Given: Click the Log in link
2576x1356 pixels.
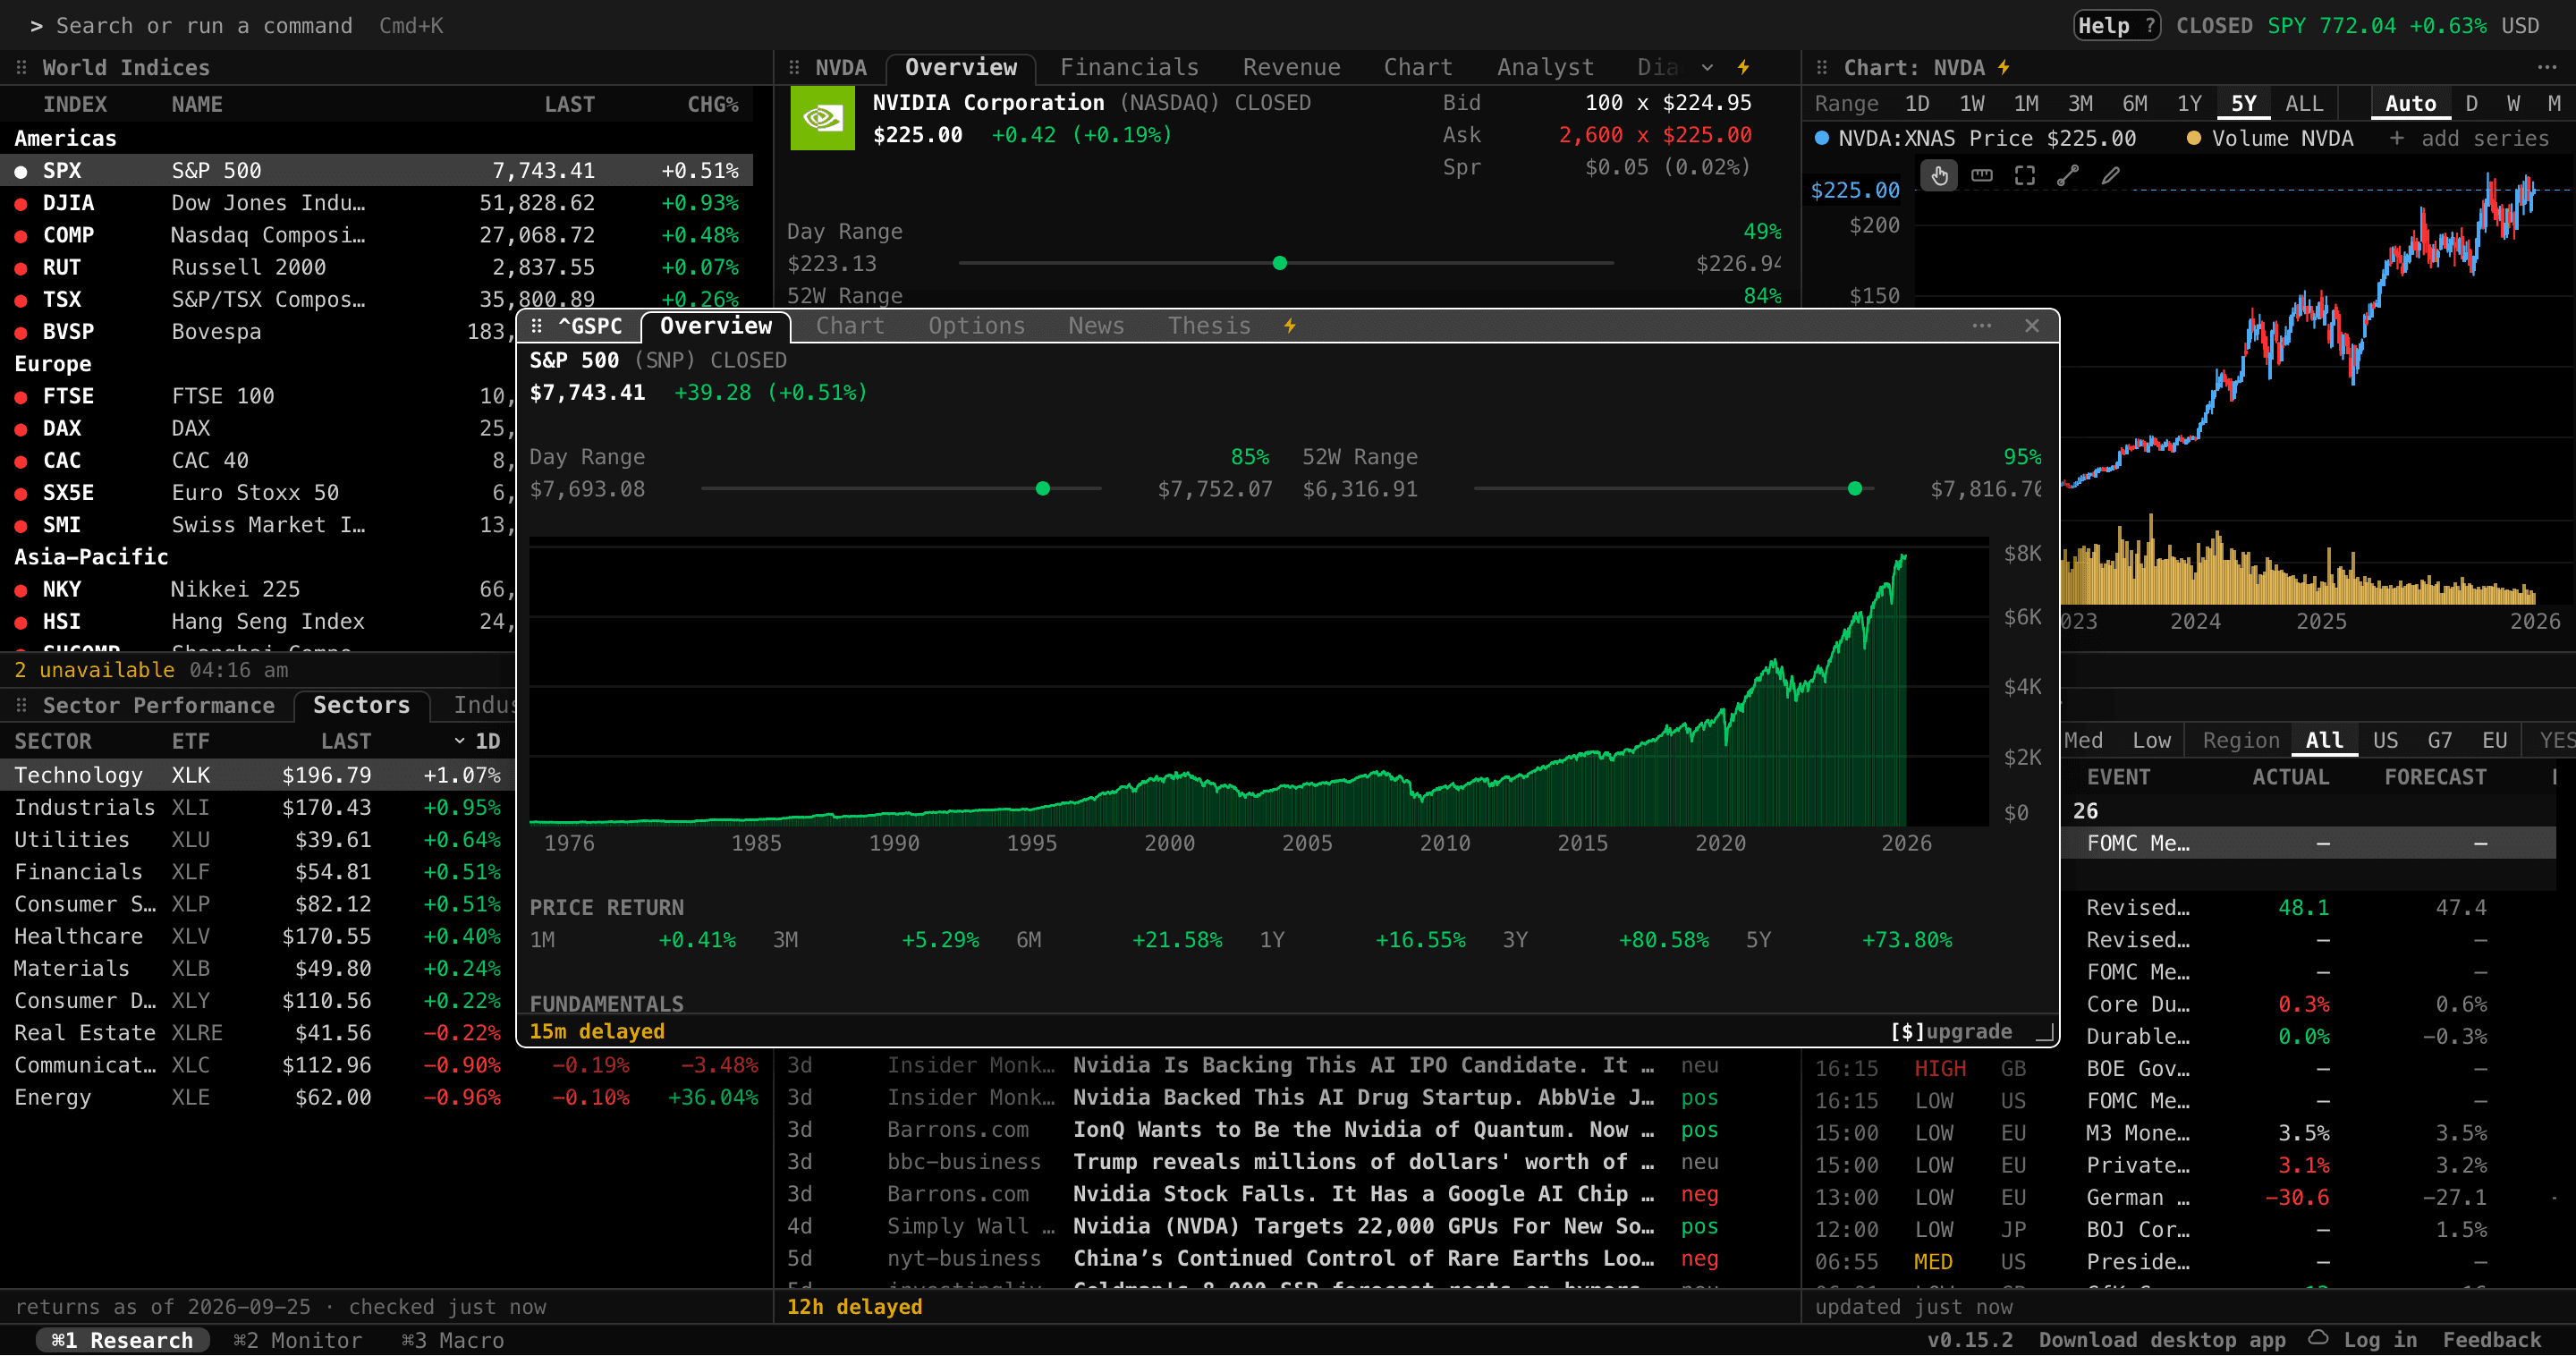Looking at the screenshot, I should (x=2380, y=1340).
